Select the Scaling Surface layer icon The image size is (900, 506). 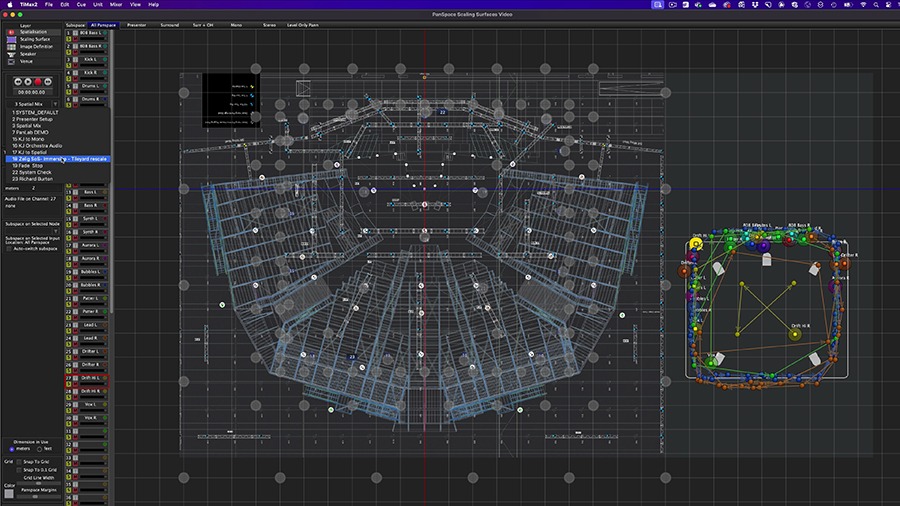pyautogui.click(x=12, y=39)
